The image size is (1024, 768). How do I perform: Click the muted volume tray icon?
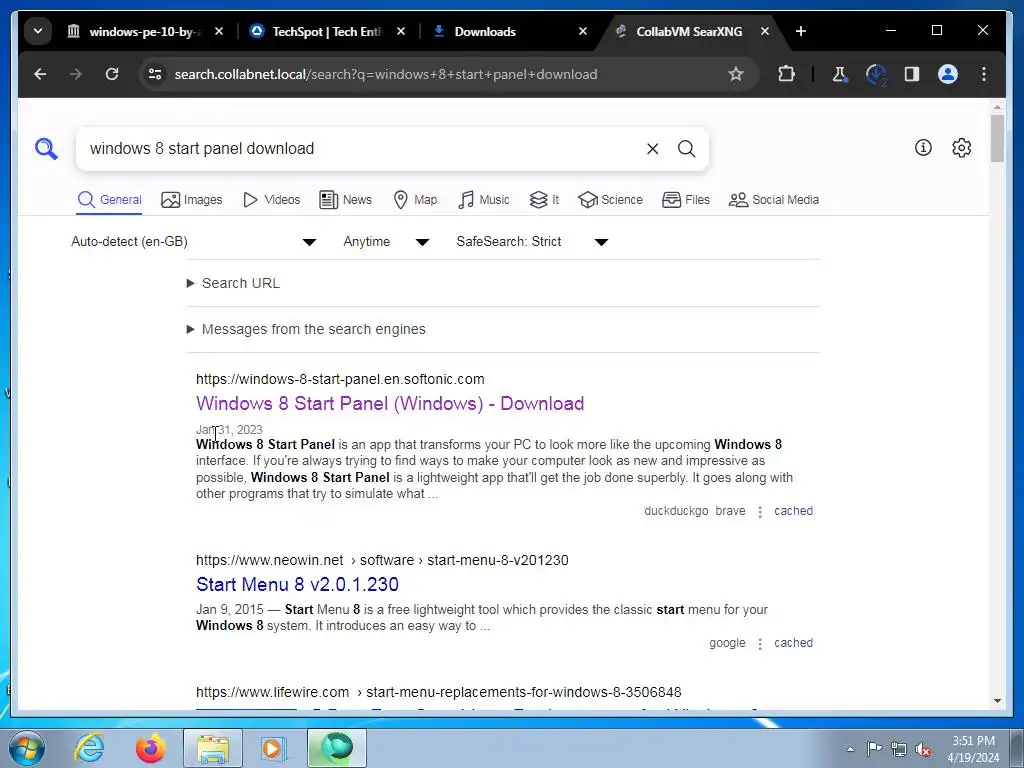pyautogui.click(x=923, y=749)
